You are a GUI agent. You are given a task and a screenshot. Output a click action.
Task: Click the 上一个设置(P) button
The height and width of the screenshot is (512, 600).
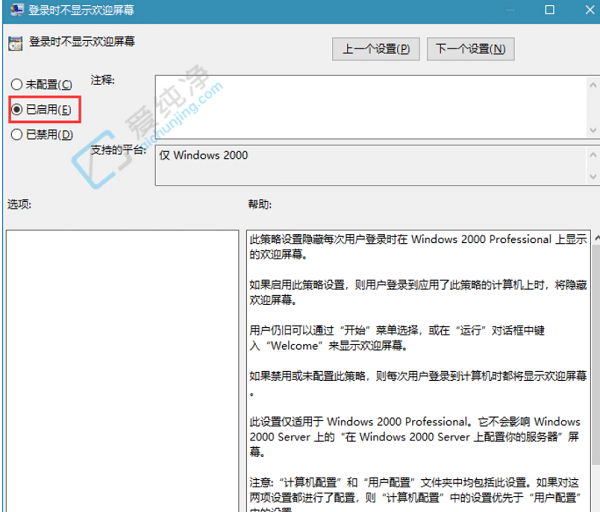tap(376, 49)
